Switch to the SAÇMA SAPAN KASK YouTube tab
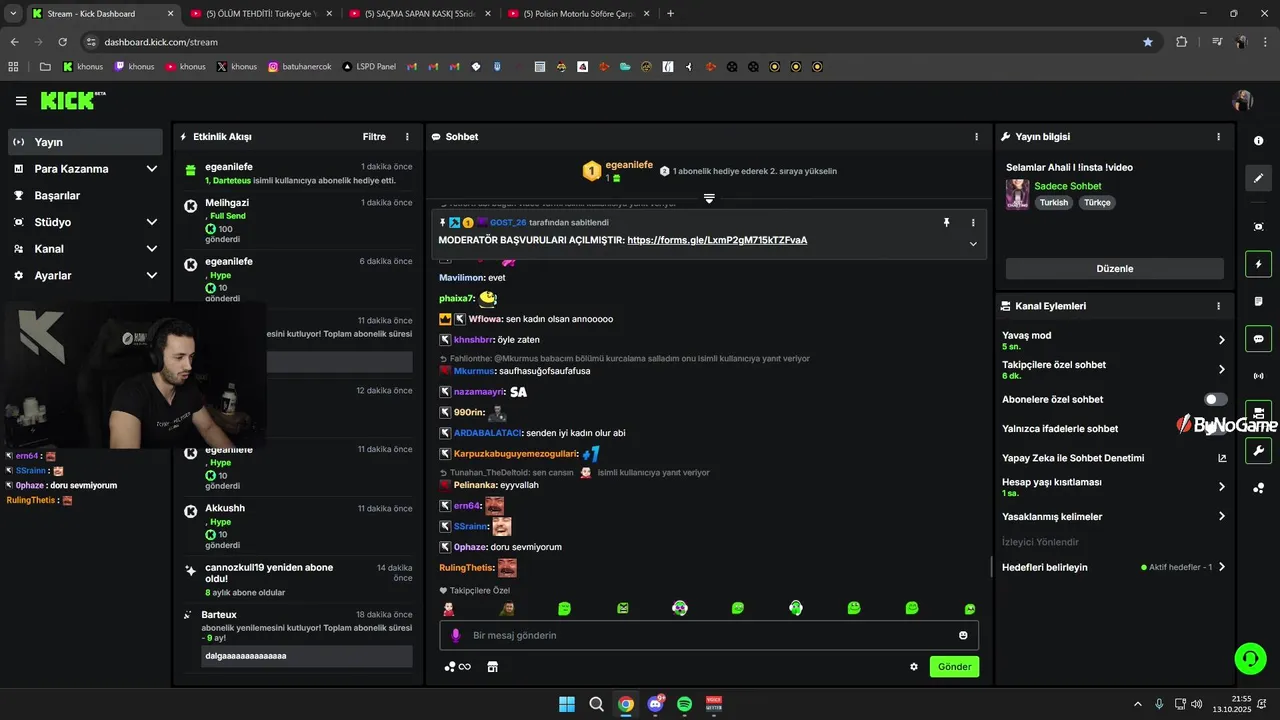The image size is (1280, 720). pyautogui.click(x=420, y=14)
